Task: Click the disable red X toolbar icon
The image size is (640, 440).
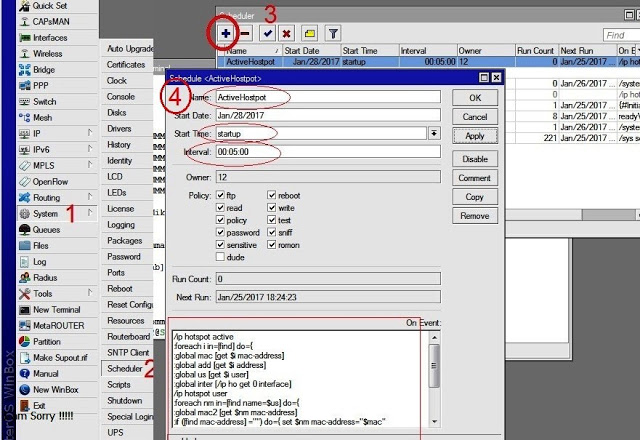Action: point(287,33)
